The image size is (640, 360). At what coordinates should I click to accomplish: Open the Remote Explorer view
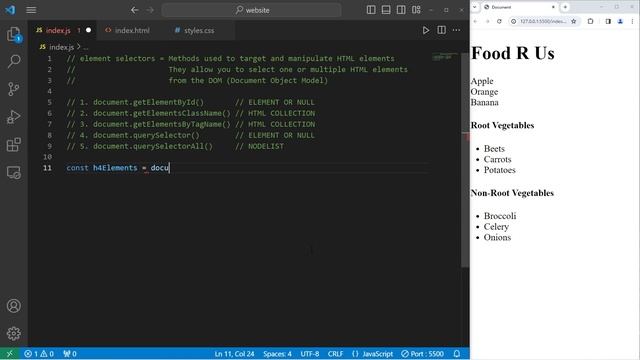[14, 172]
